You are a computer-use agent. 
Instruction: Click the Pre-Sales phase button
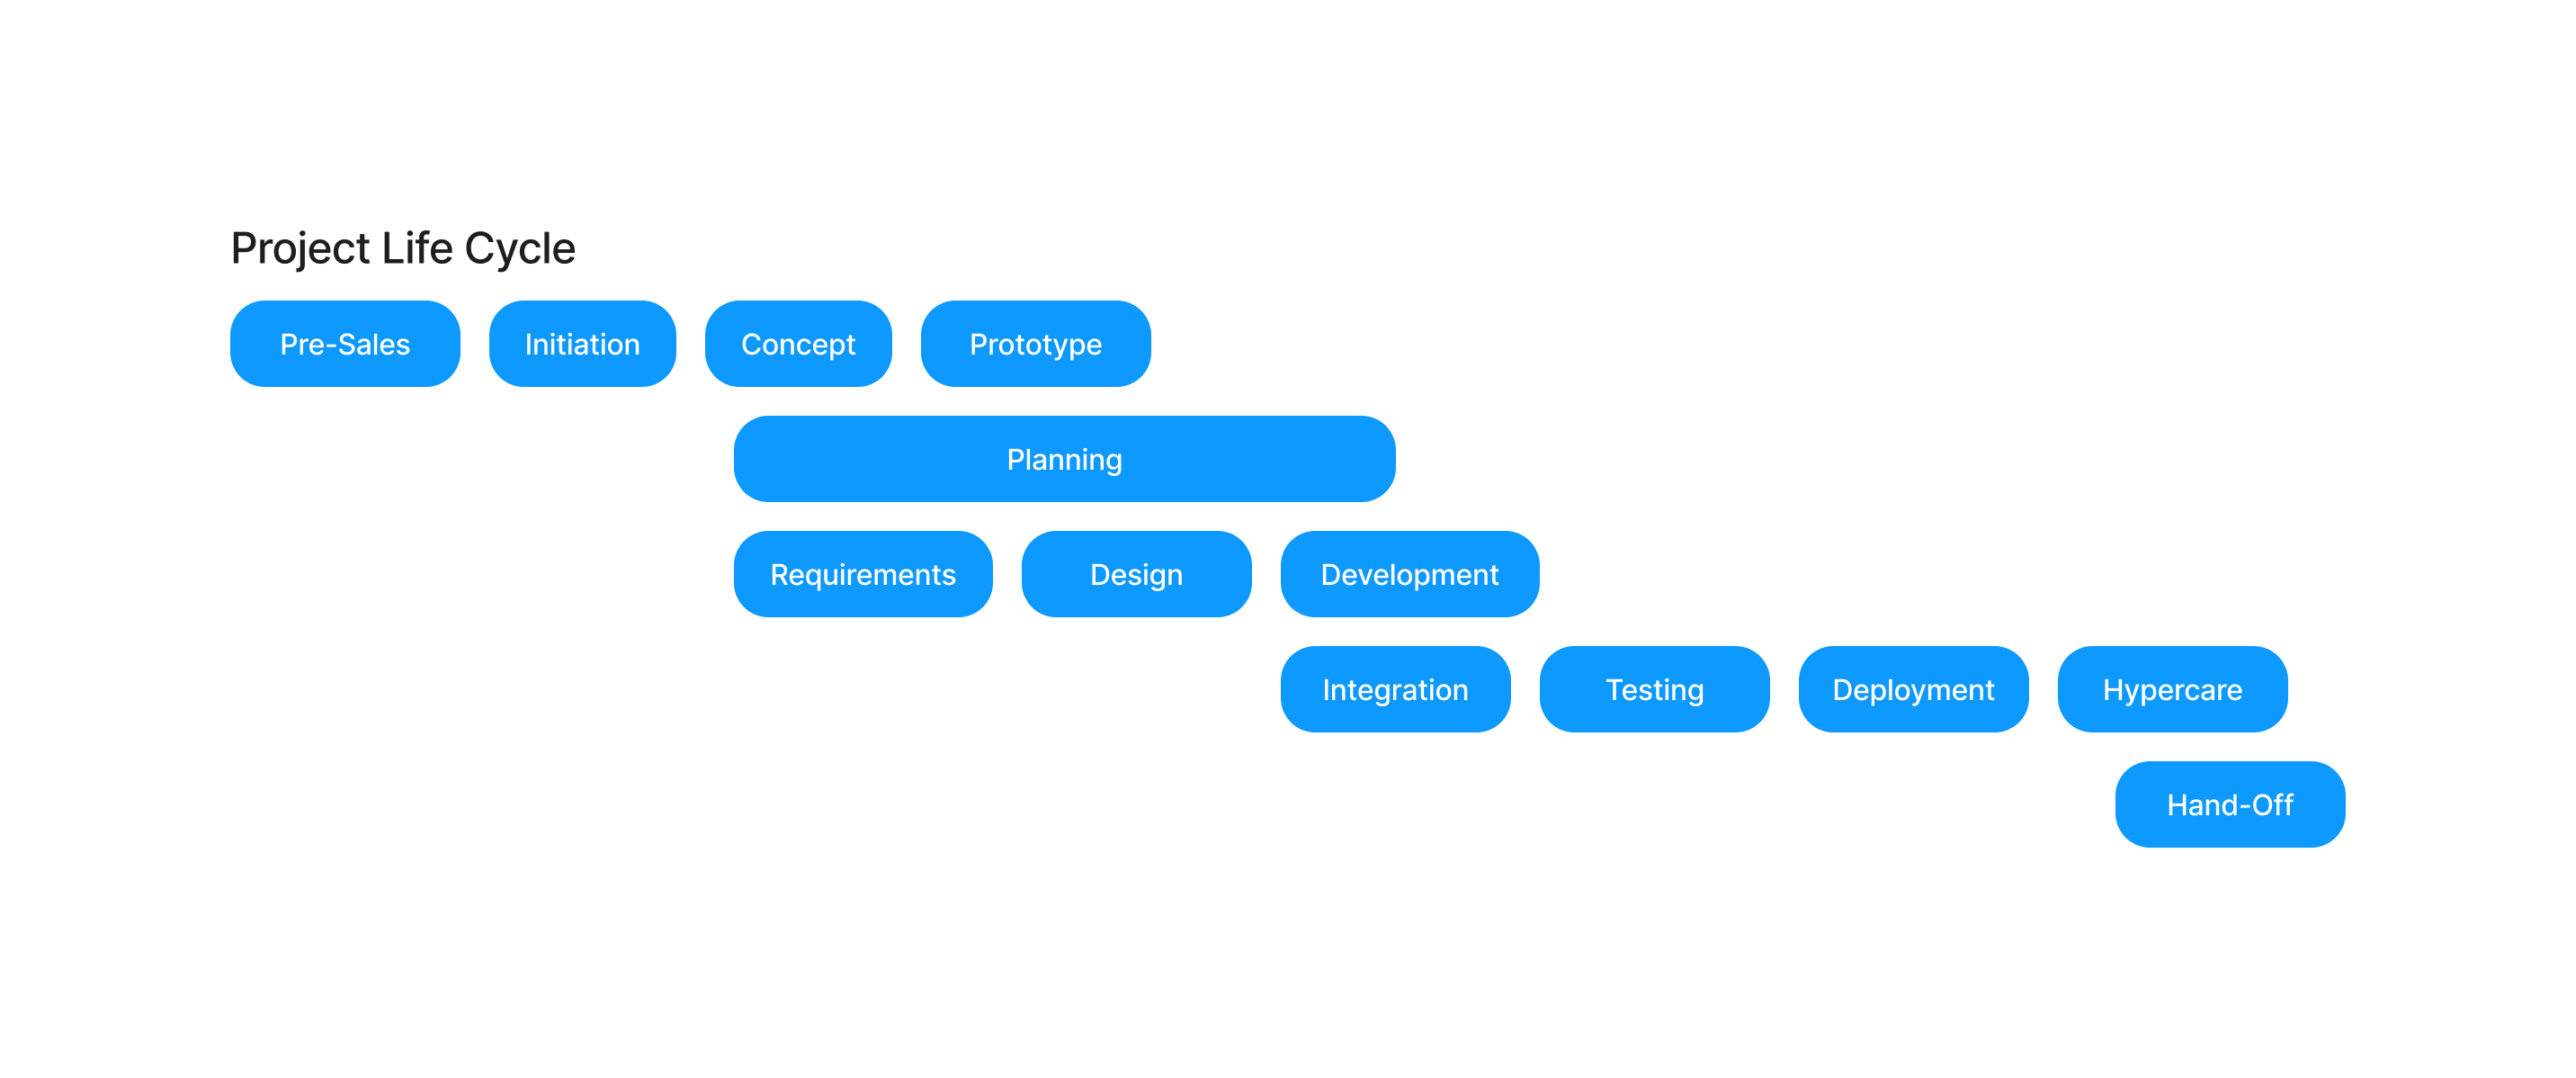(x=346, y=344)
